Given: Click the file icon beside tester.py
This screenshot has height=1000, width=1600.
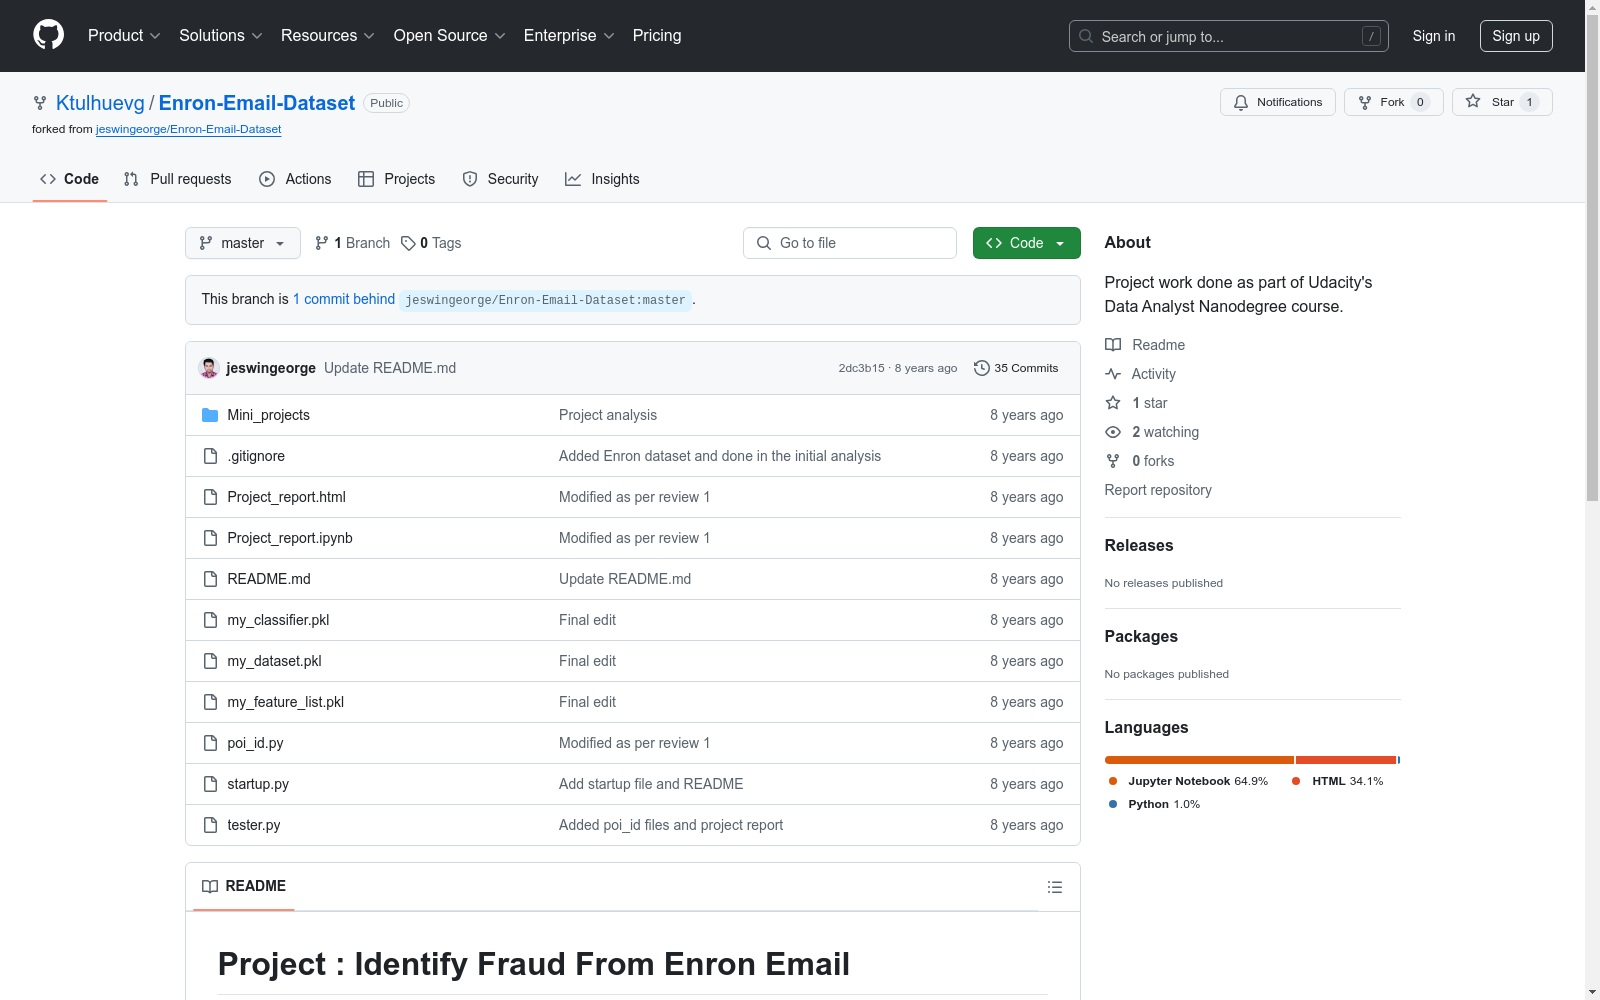Looking at the screenshot, I should click(x=210, y=825).
